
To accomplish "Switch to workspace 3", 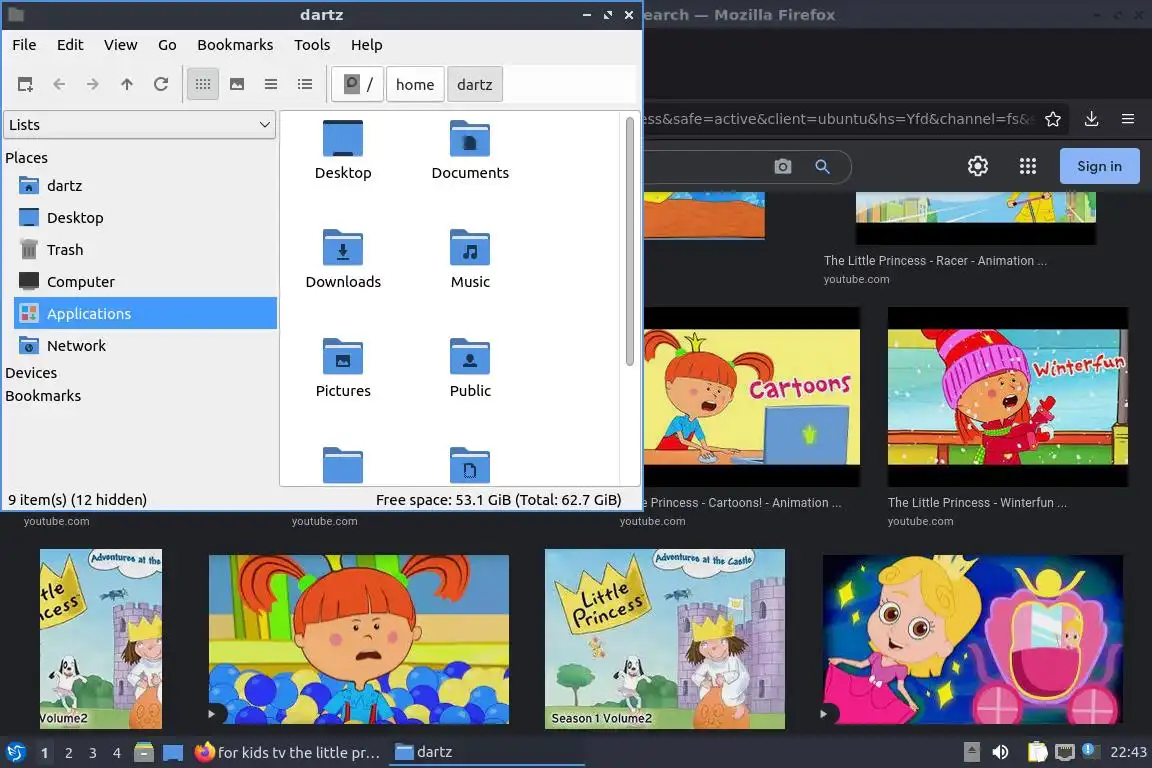I will coord(93,753).
